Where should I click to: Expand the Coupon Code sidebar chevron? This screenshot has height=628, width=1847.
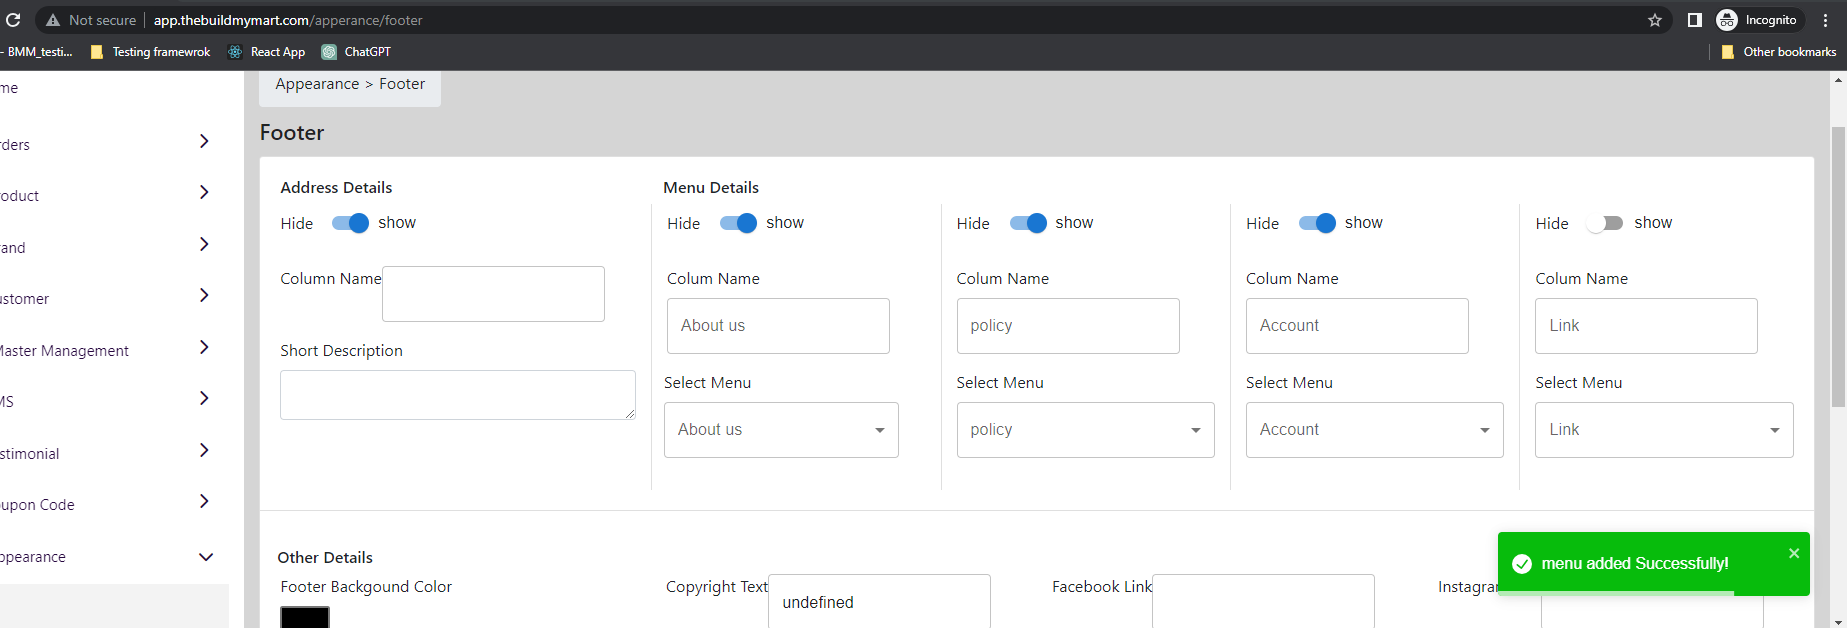click(204, 501)
